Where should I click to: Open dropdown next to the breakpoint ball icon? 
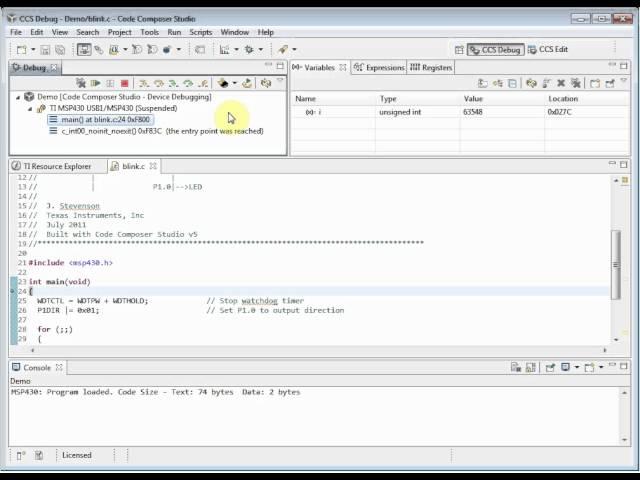click(178, 50)
